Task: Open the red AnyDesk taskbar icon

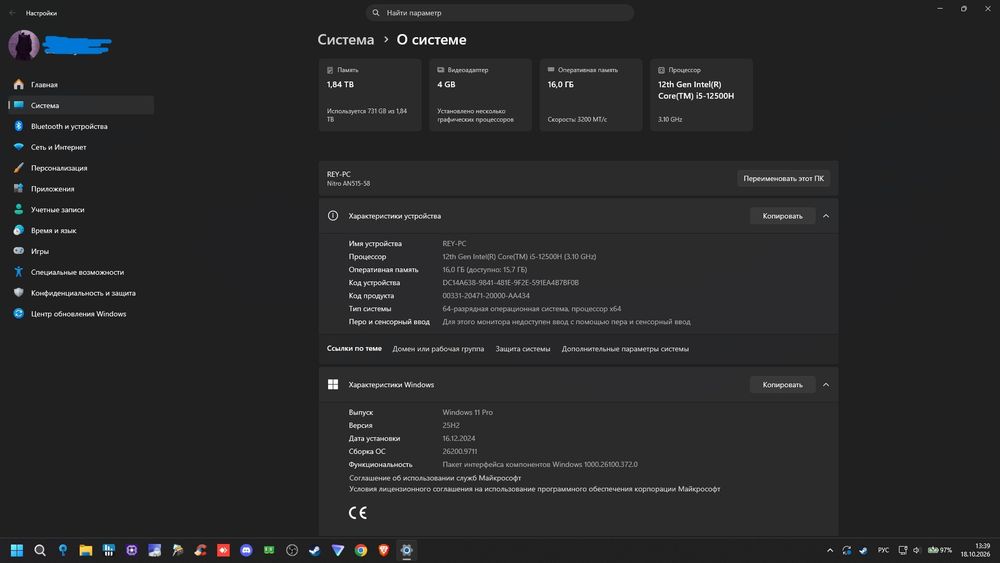Action: coord(223,550)
